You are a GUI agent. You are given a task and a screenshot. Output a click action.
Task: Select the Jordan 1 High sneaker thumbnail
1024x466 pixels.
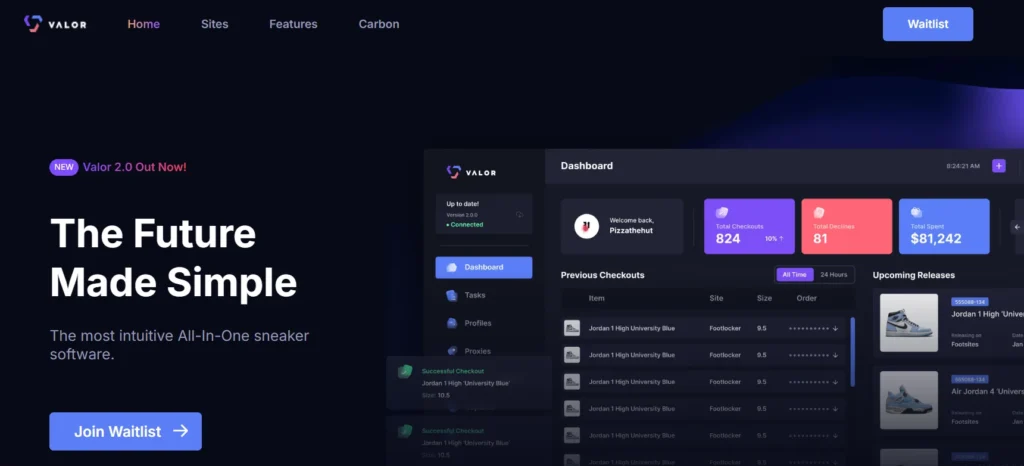(x=908, y=322)
